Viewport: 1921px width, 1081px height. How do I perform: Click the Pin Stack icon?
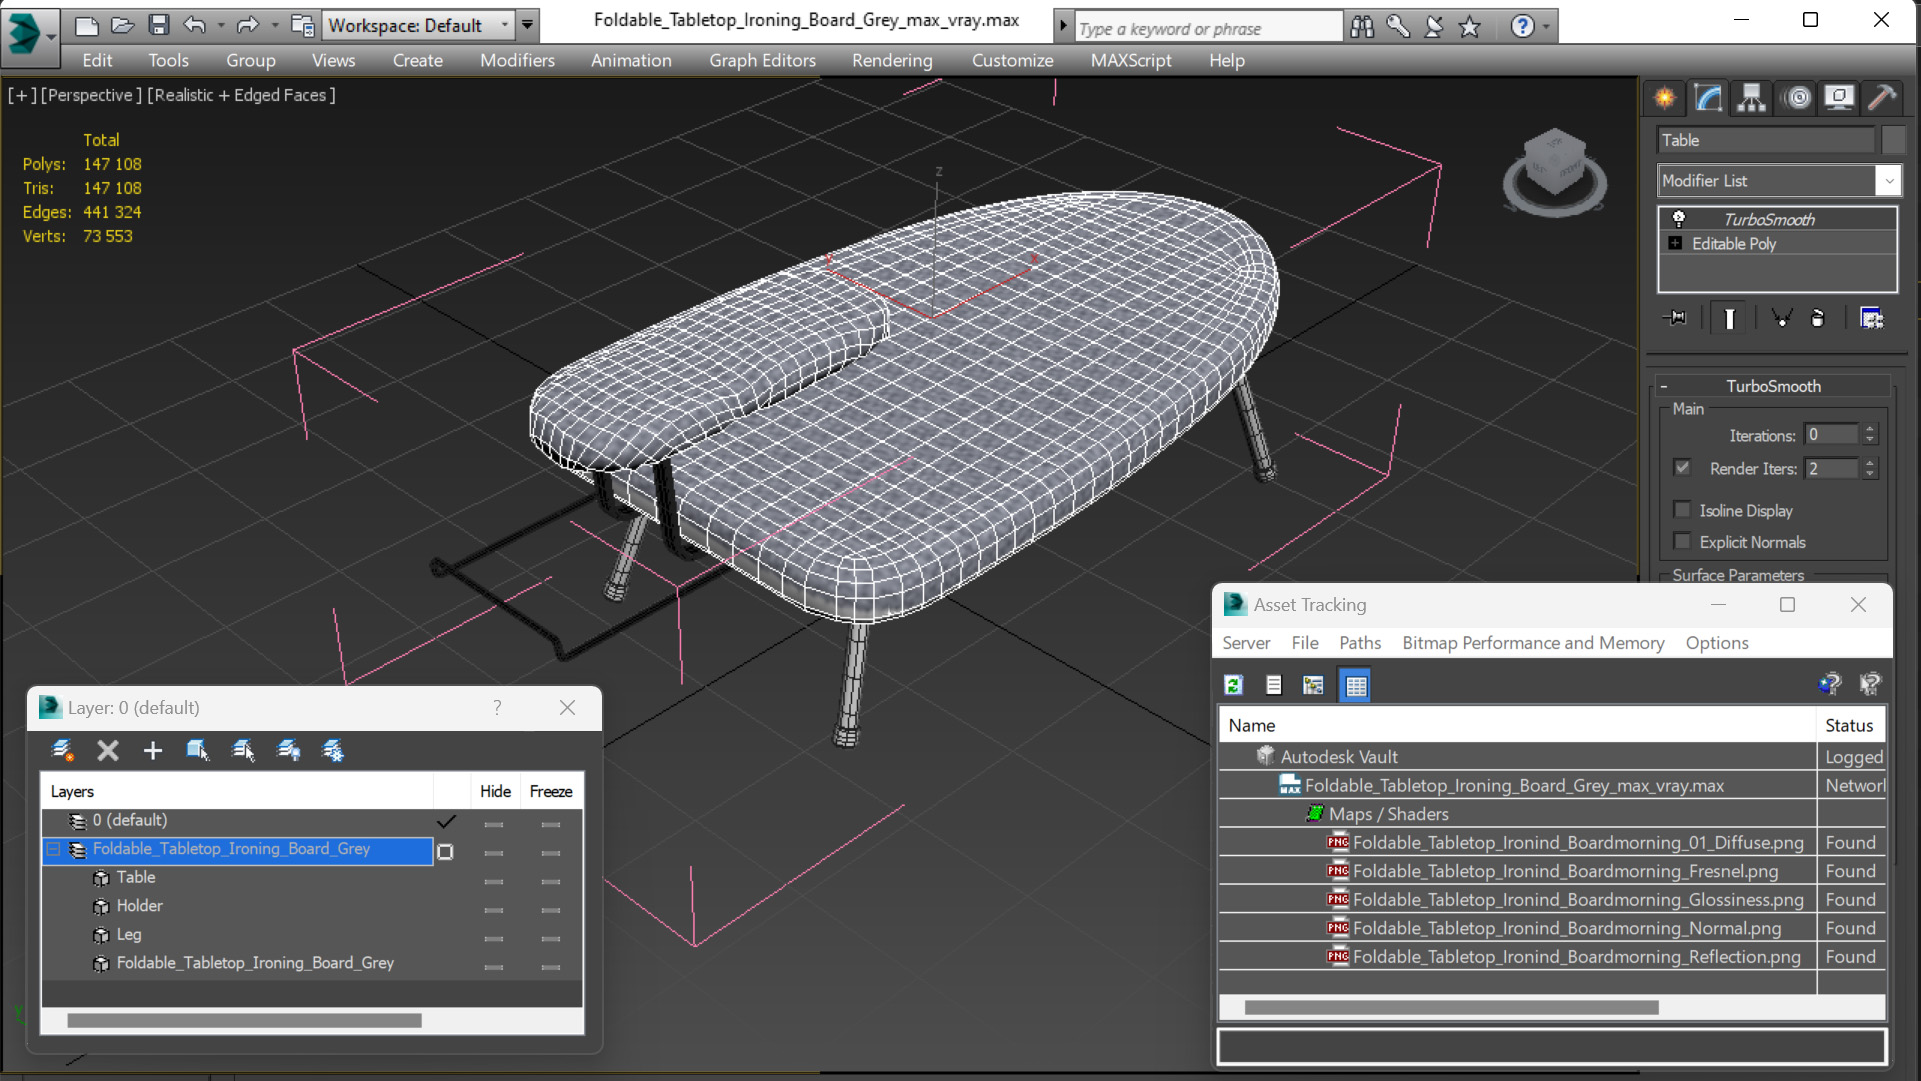[x=1675, y=318]
